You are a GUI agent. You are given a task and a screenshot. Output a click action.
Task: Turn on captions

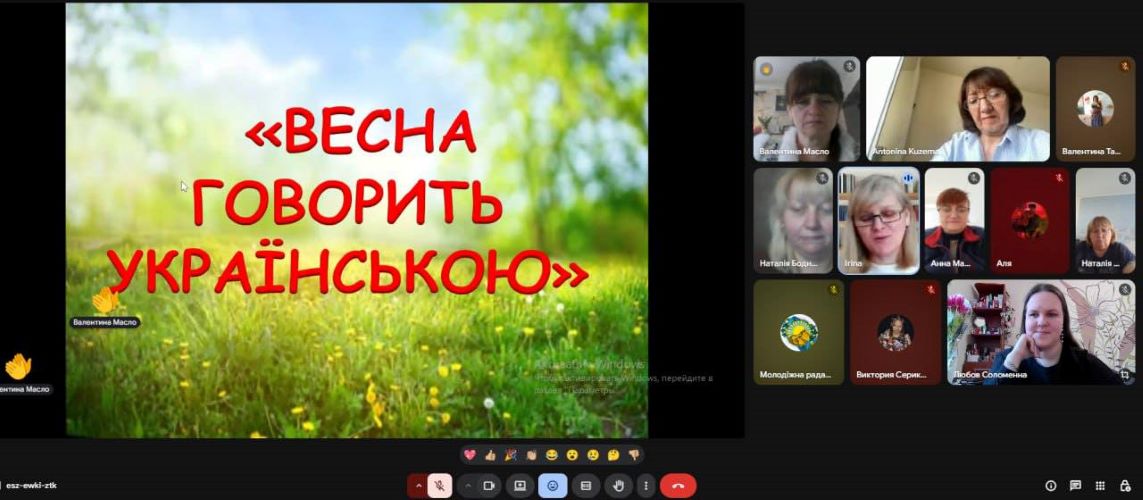[586, 486]
